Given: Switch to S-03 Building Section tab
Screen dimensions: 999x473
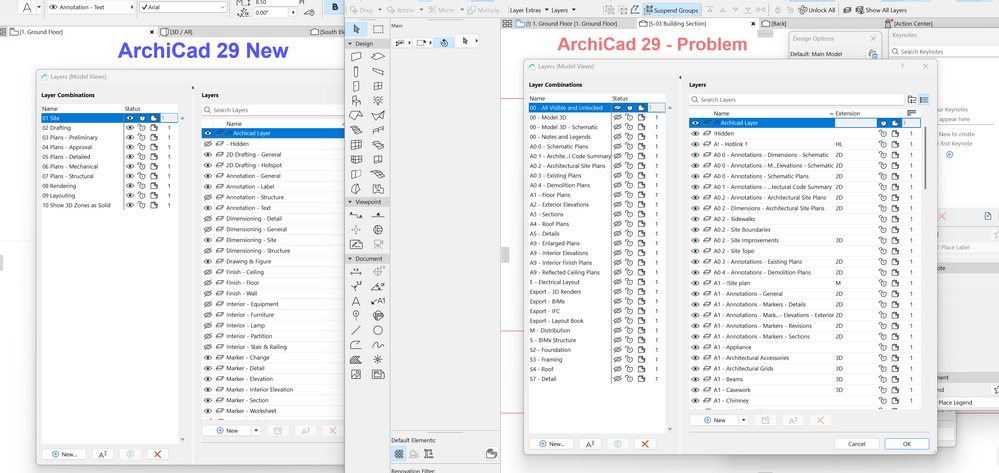Looking at the screenshot, I should click(x=698, y=24).
